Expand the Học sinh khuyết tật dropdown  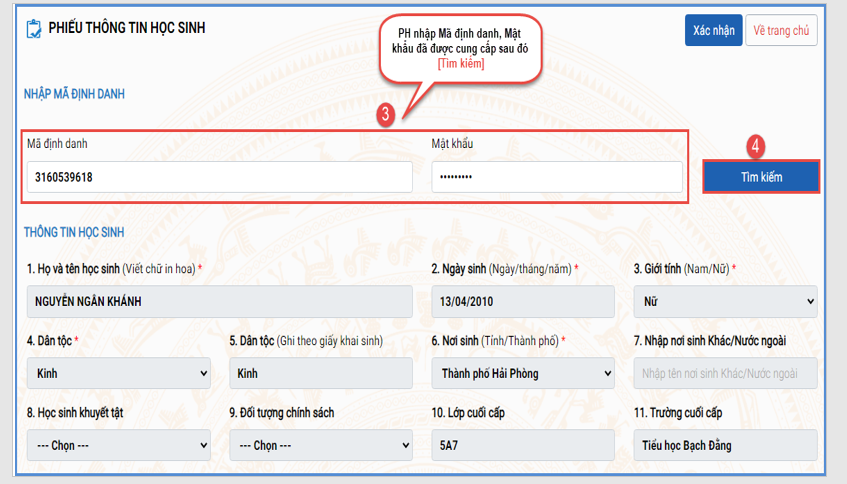(x=117, y=445)
